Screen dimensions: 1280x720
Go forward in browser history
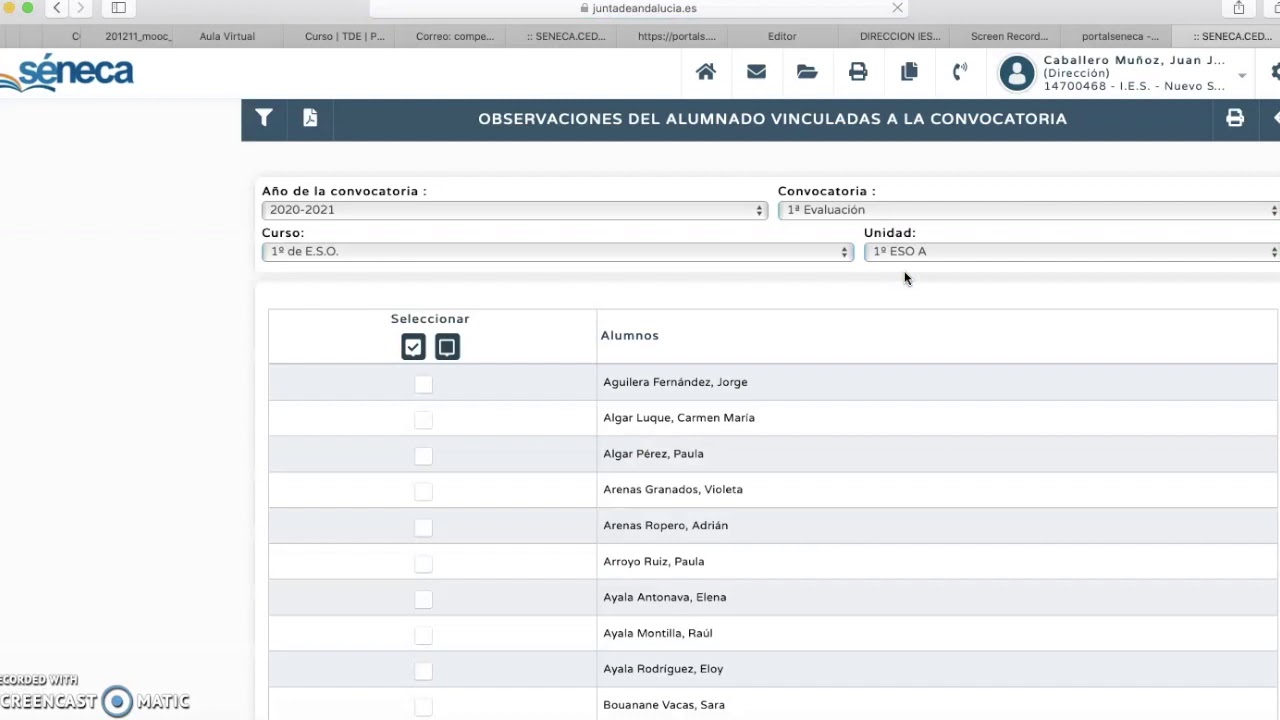tap(81, 8)
